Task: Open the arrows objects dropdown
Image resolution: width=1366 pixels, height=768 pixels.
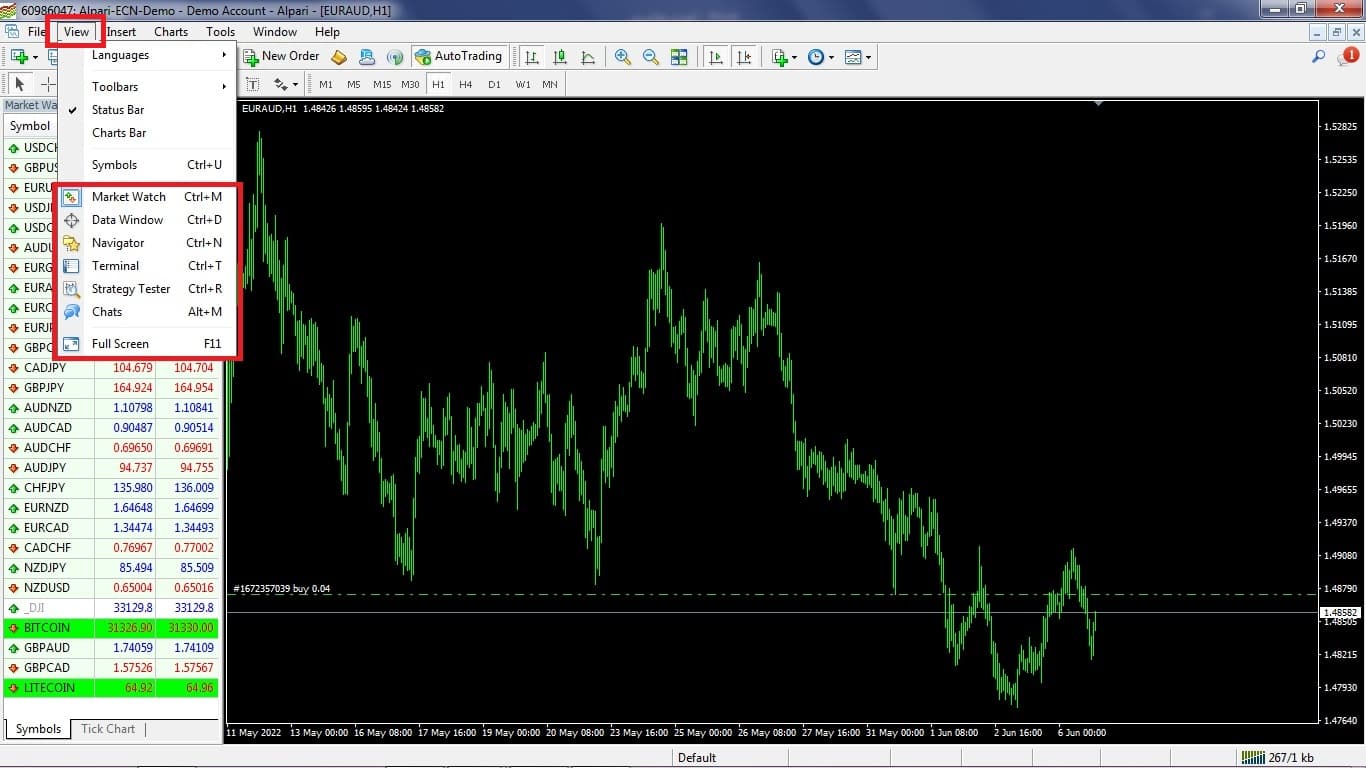Action: (x=286, y=84)
